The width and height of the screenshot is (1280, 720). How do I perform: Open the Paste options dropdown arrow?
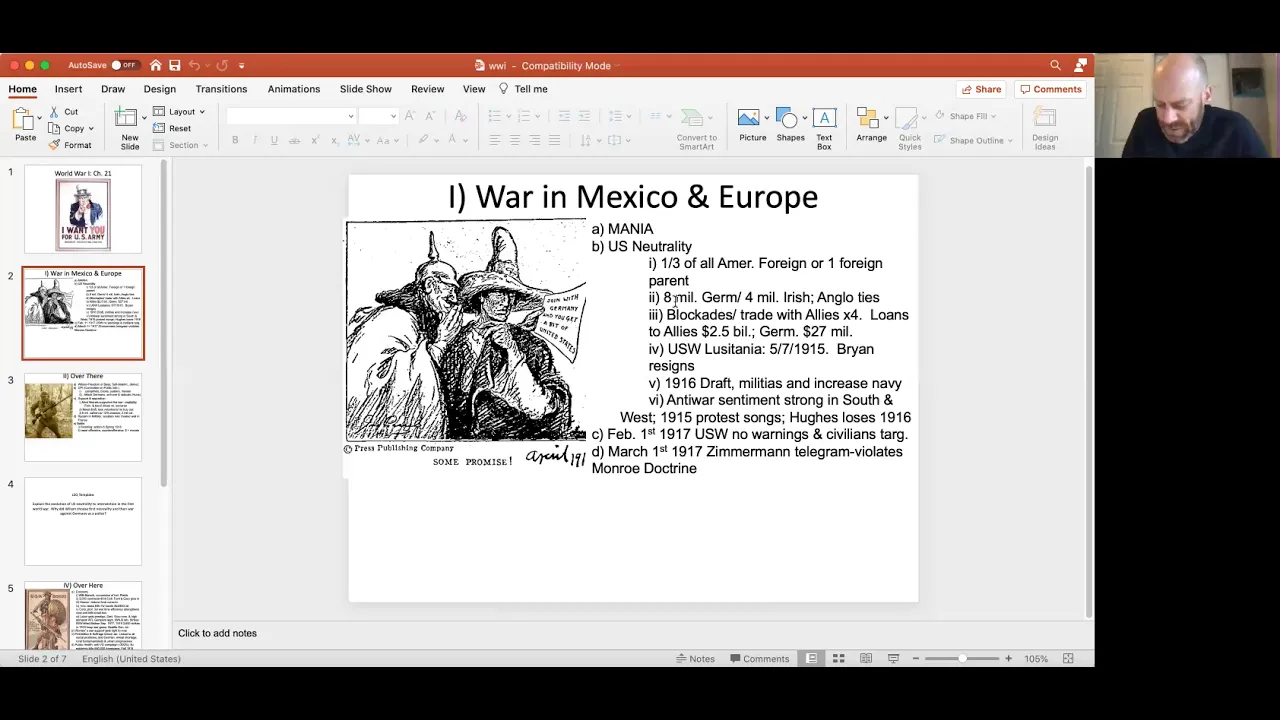[x=39, y=119]
